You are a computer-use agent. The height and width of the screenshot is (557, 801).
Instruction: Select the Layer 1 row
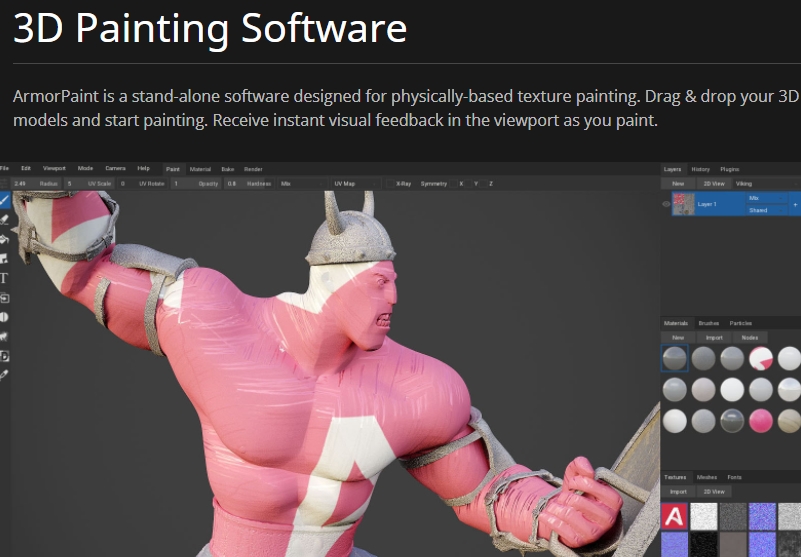tap(736, 204)
